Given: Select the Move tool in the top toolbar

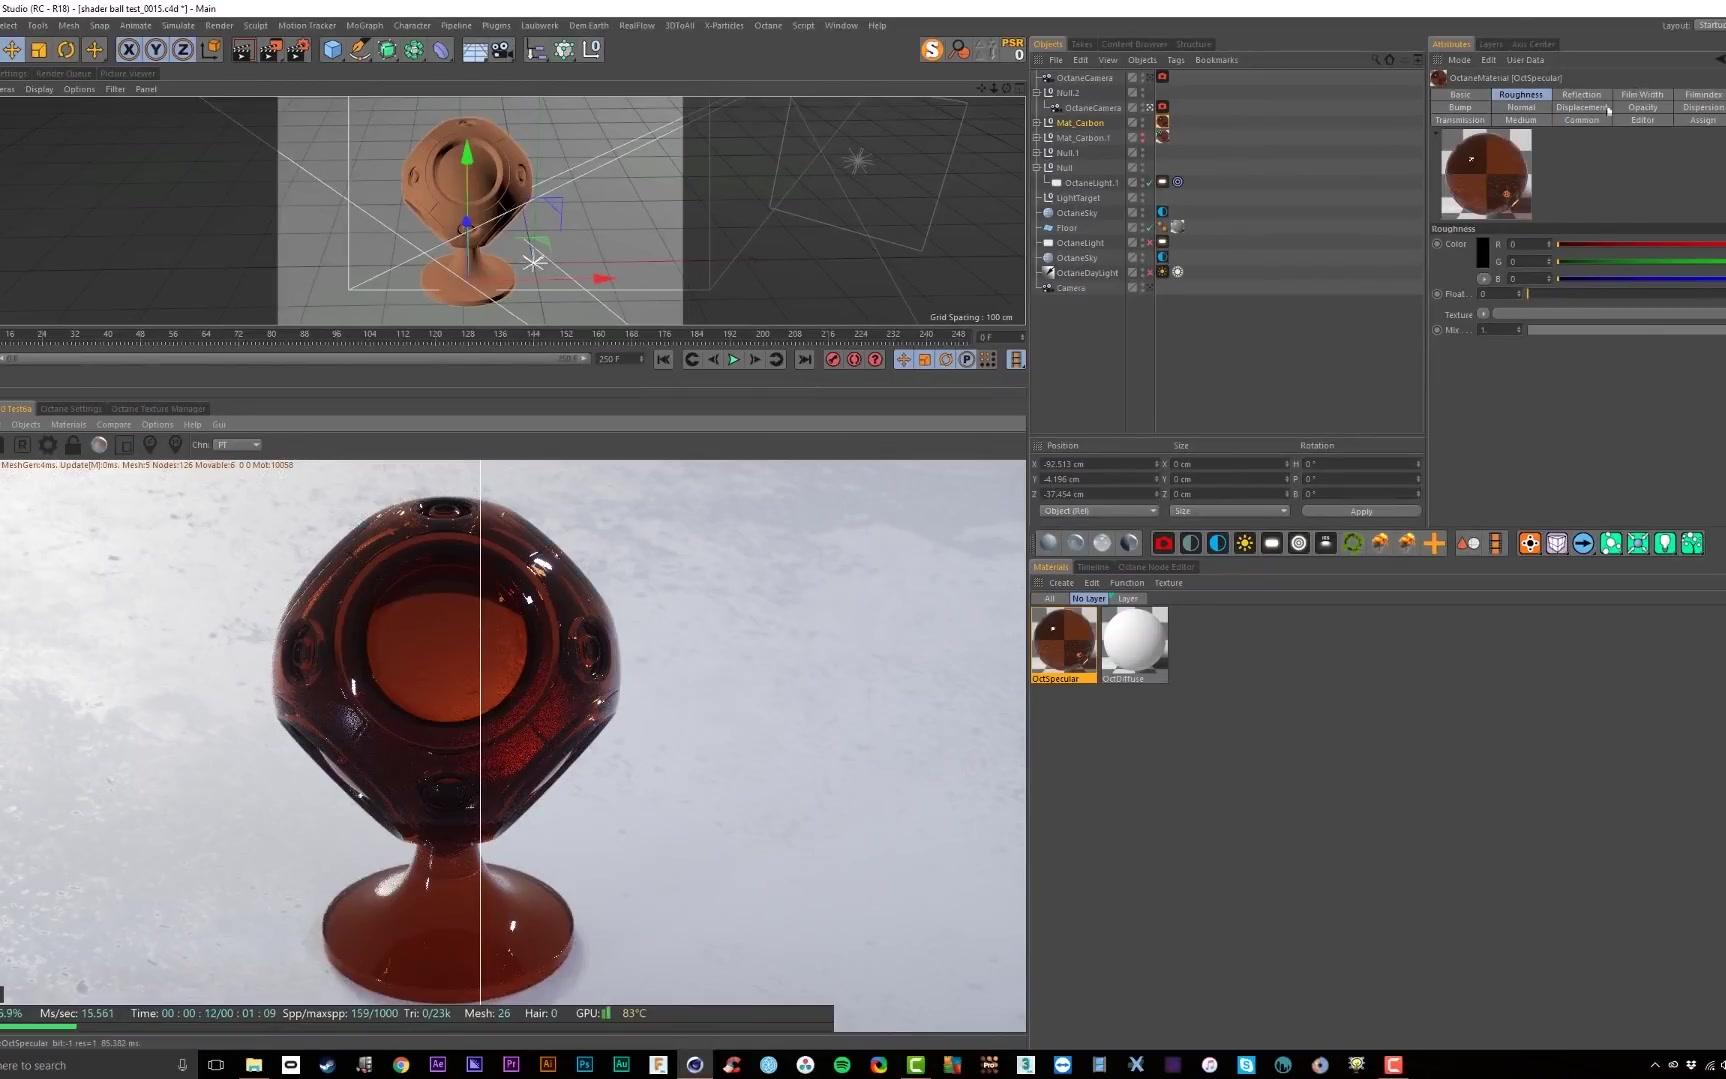Looking at the screenshot, I should pyautogui.click(x=13, y=49).
